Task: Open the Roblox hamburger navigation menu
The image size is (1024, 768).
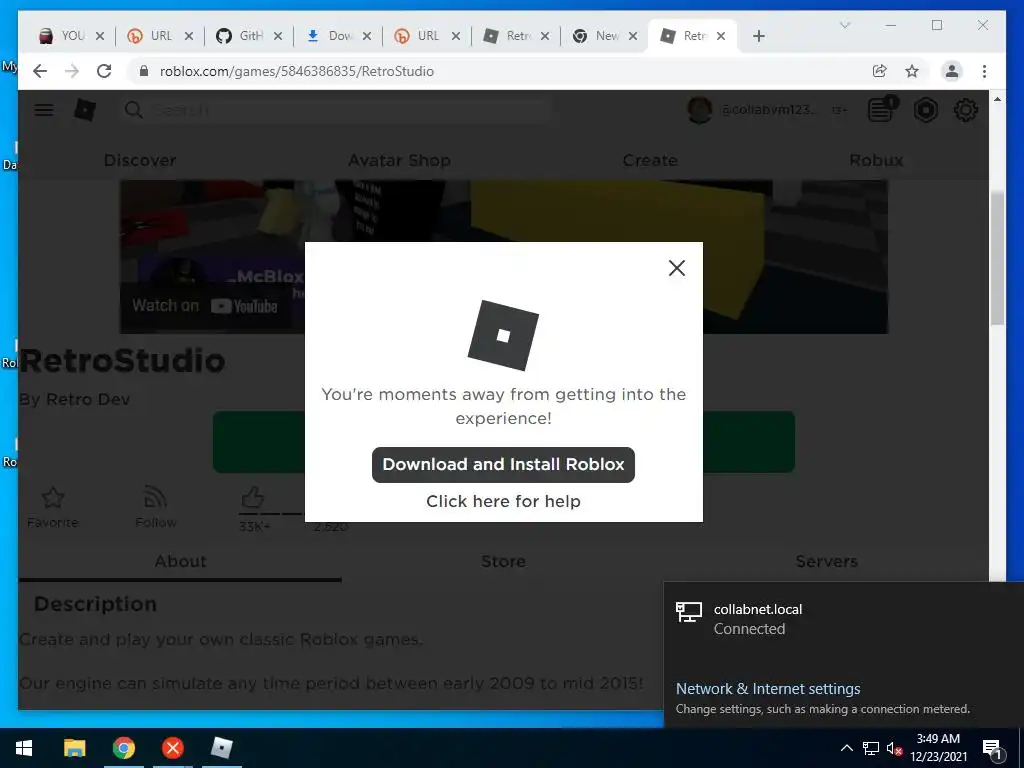Action: [44, 110]
